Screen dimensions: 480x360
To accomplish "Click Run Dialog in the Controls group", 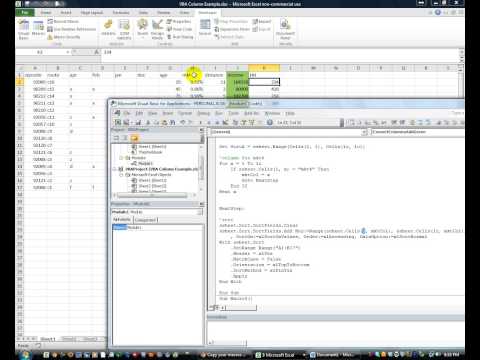I will (180, 37).
